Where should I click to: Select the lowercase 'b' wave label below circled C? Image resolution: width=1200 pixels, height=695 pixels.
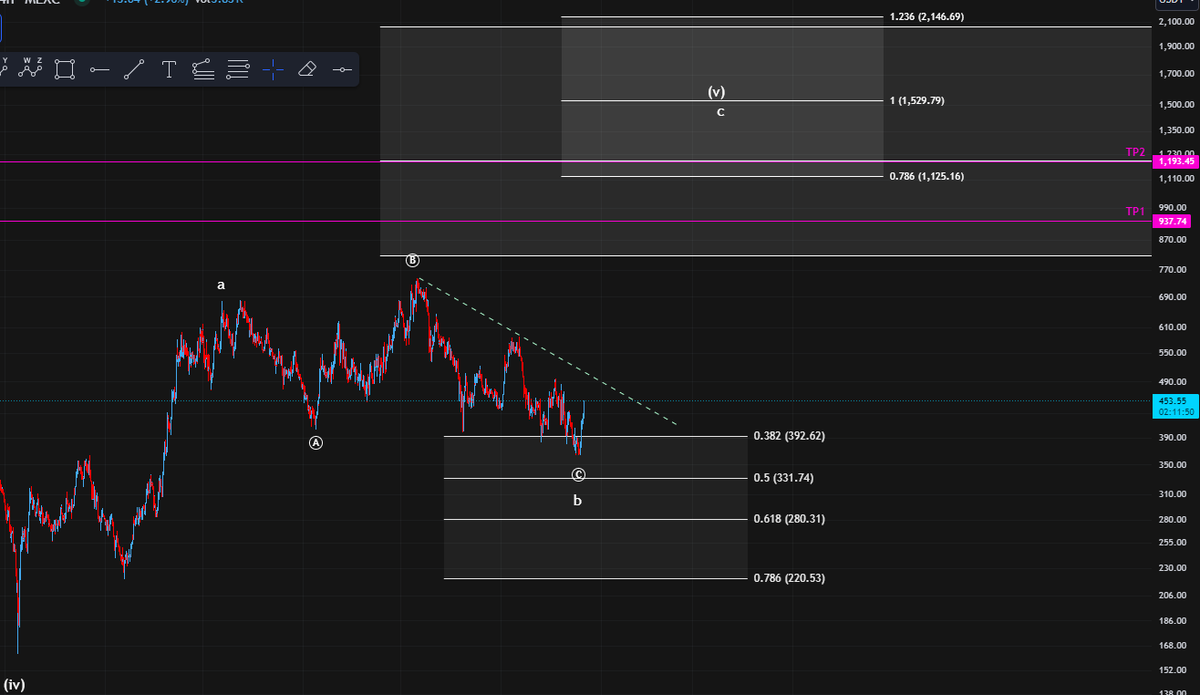577,500
